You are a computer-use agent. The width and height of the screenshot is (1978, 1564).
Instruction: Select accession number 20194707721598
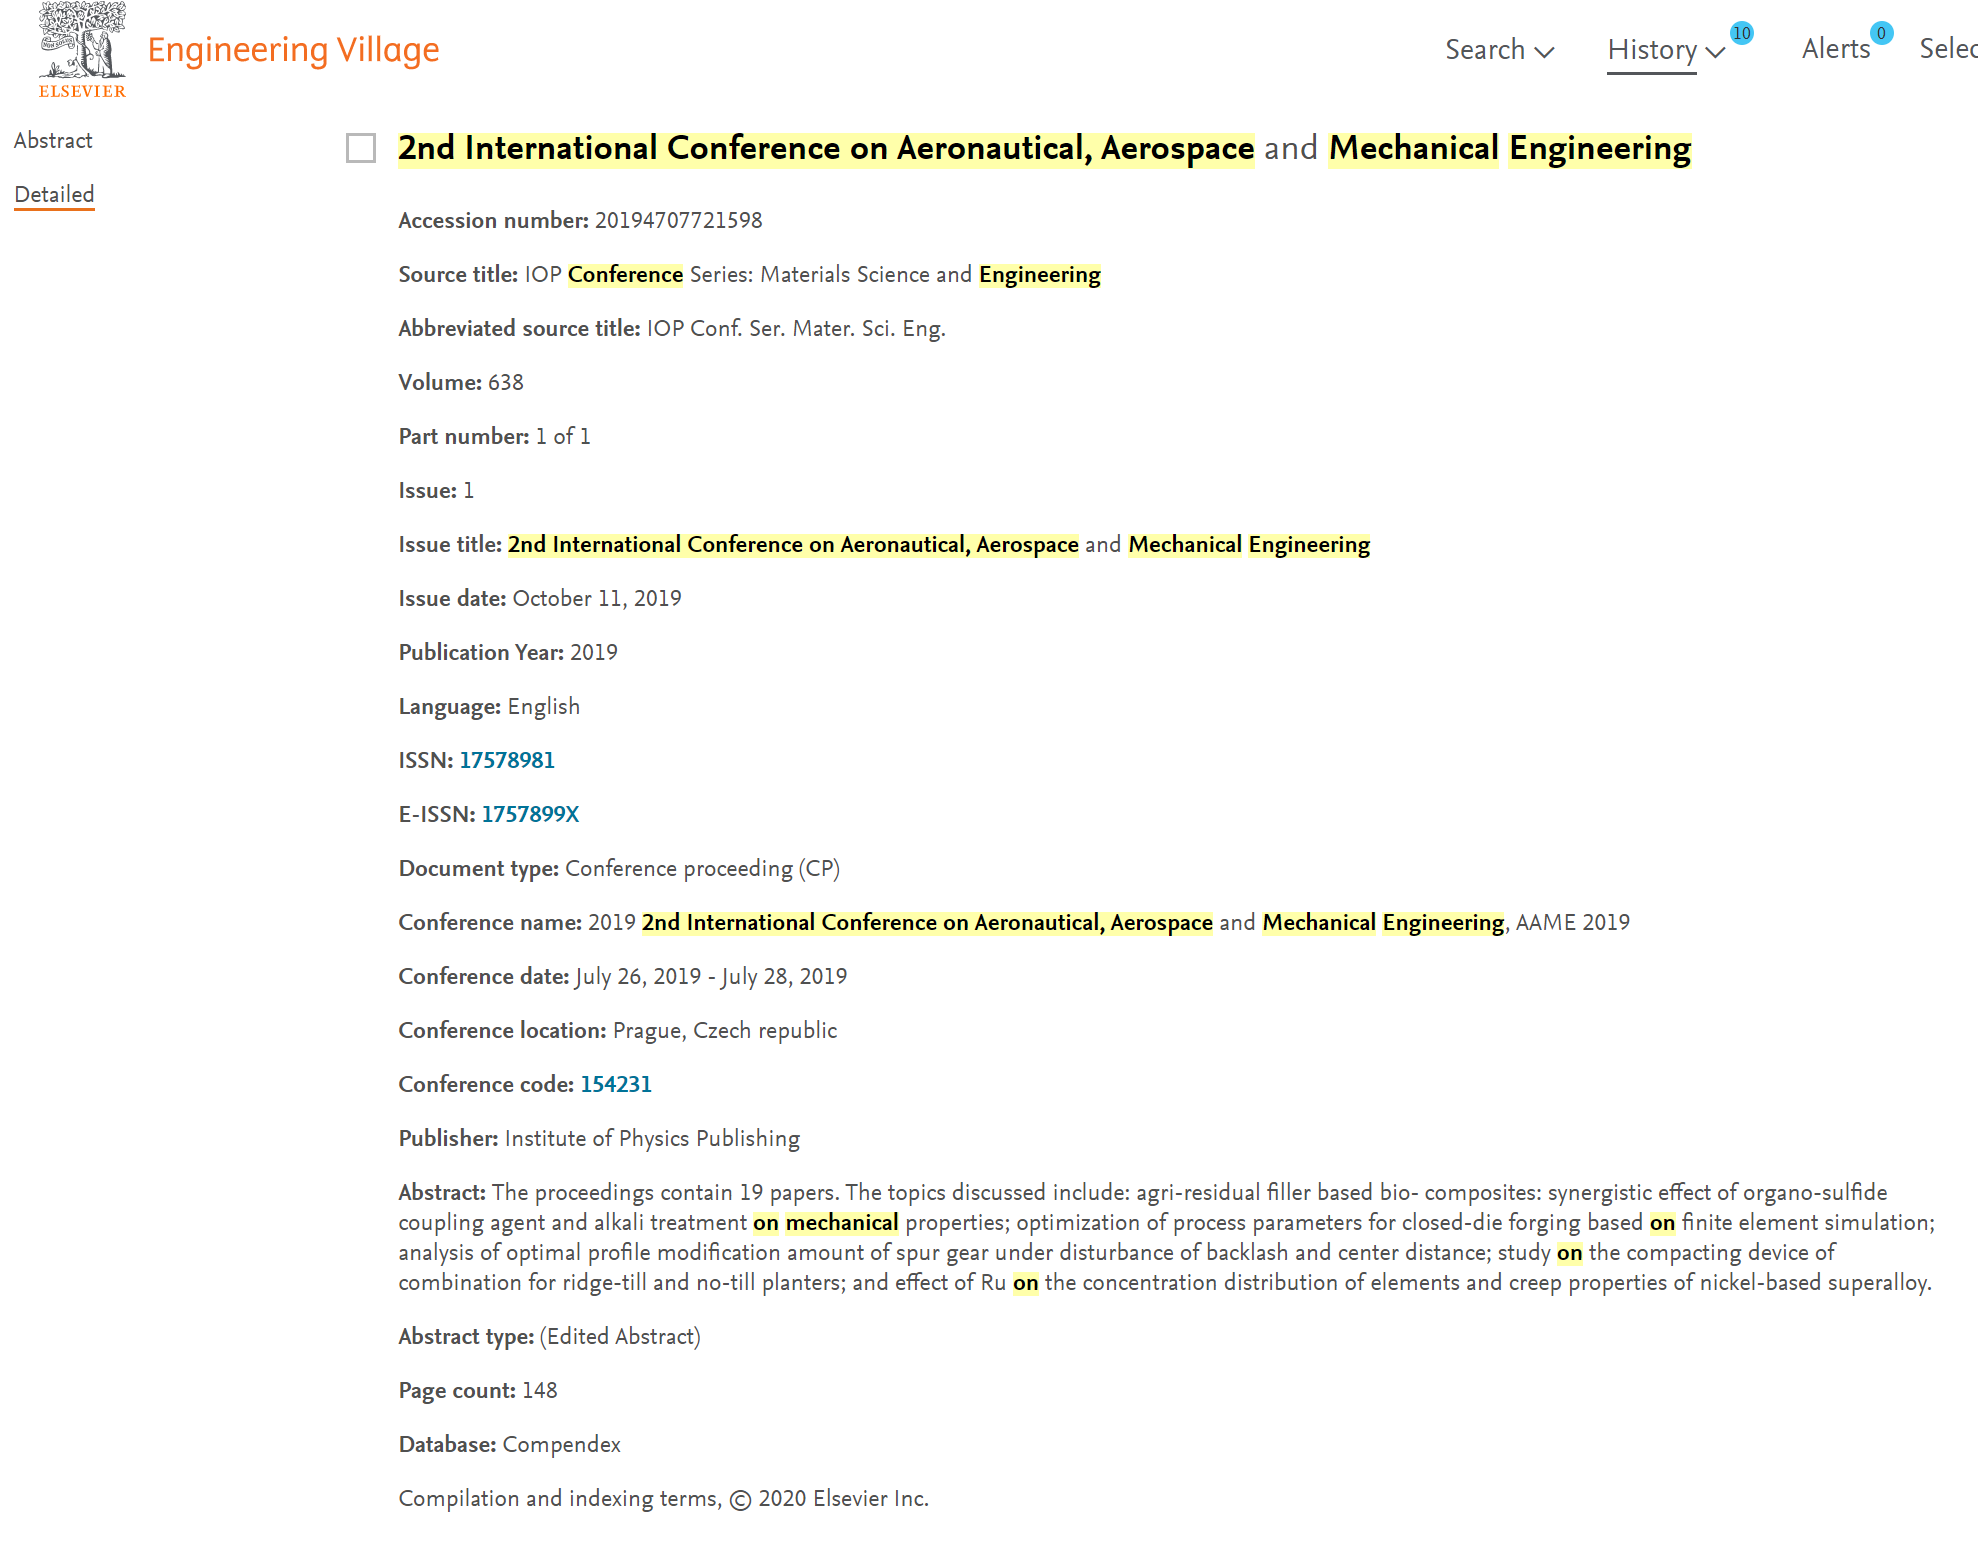pyautogui.click(x=678, y=220)
